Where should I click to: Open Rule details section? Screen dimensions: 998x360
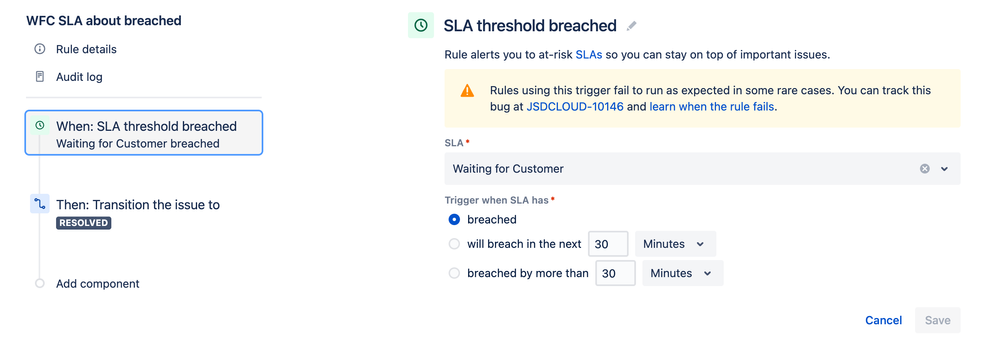86,49
